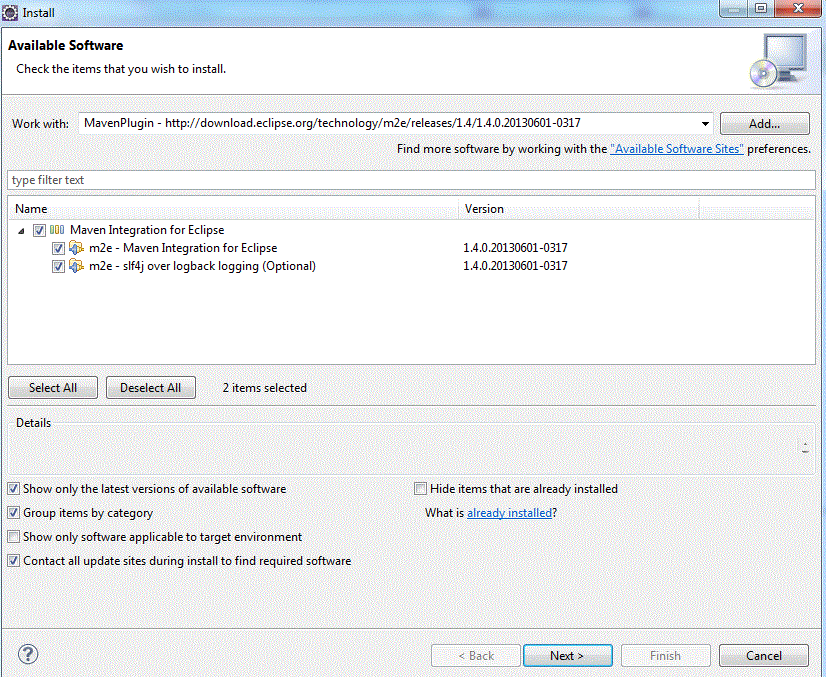Open help with the question mark icon

click(28, 654)
